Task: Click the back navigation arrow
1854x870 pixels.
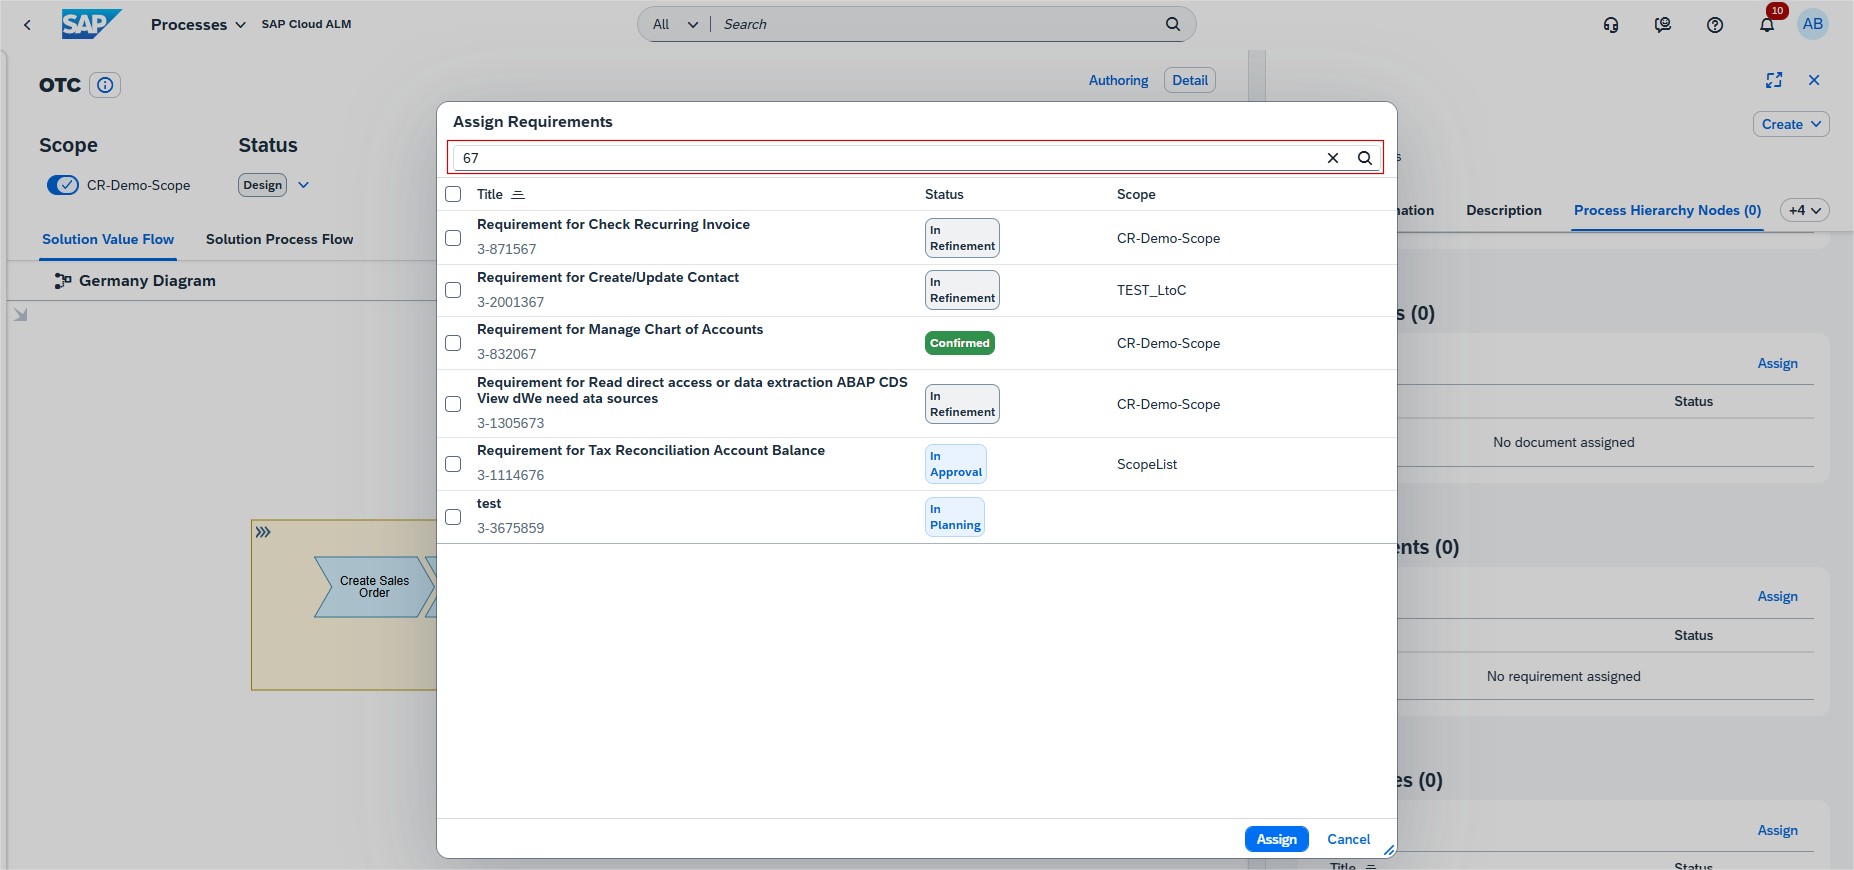Action: point(27,25)
